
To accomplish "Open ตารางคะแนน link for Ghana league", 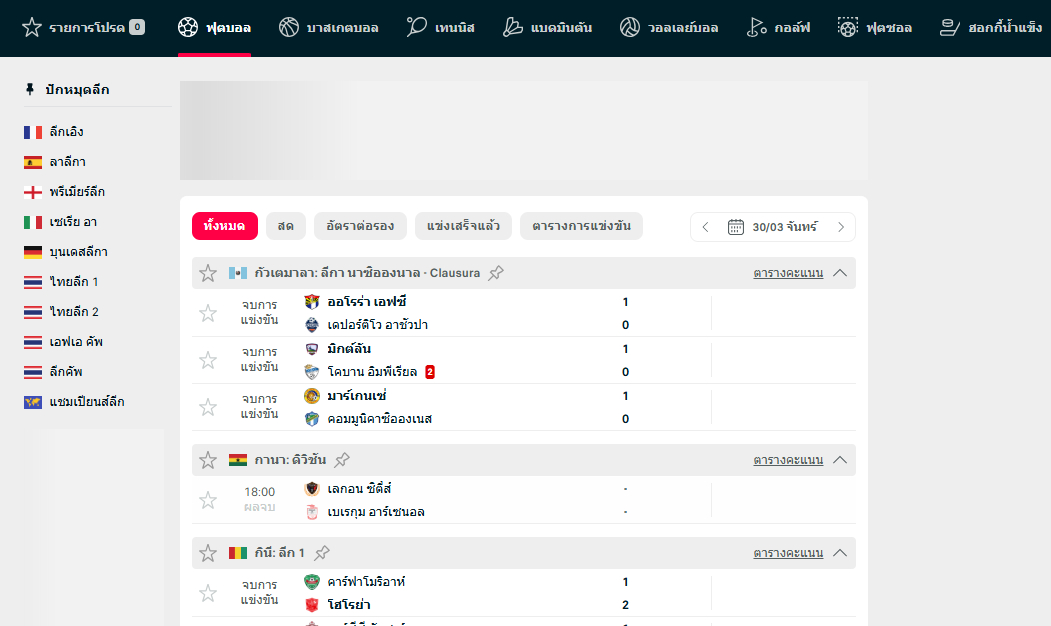I will click(788, 460).
